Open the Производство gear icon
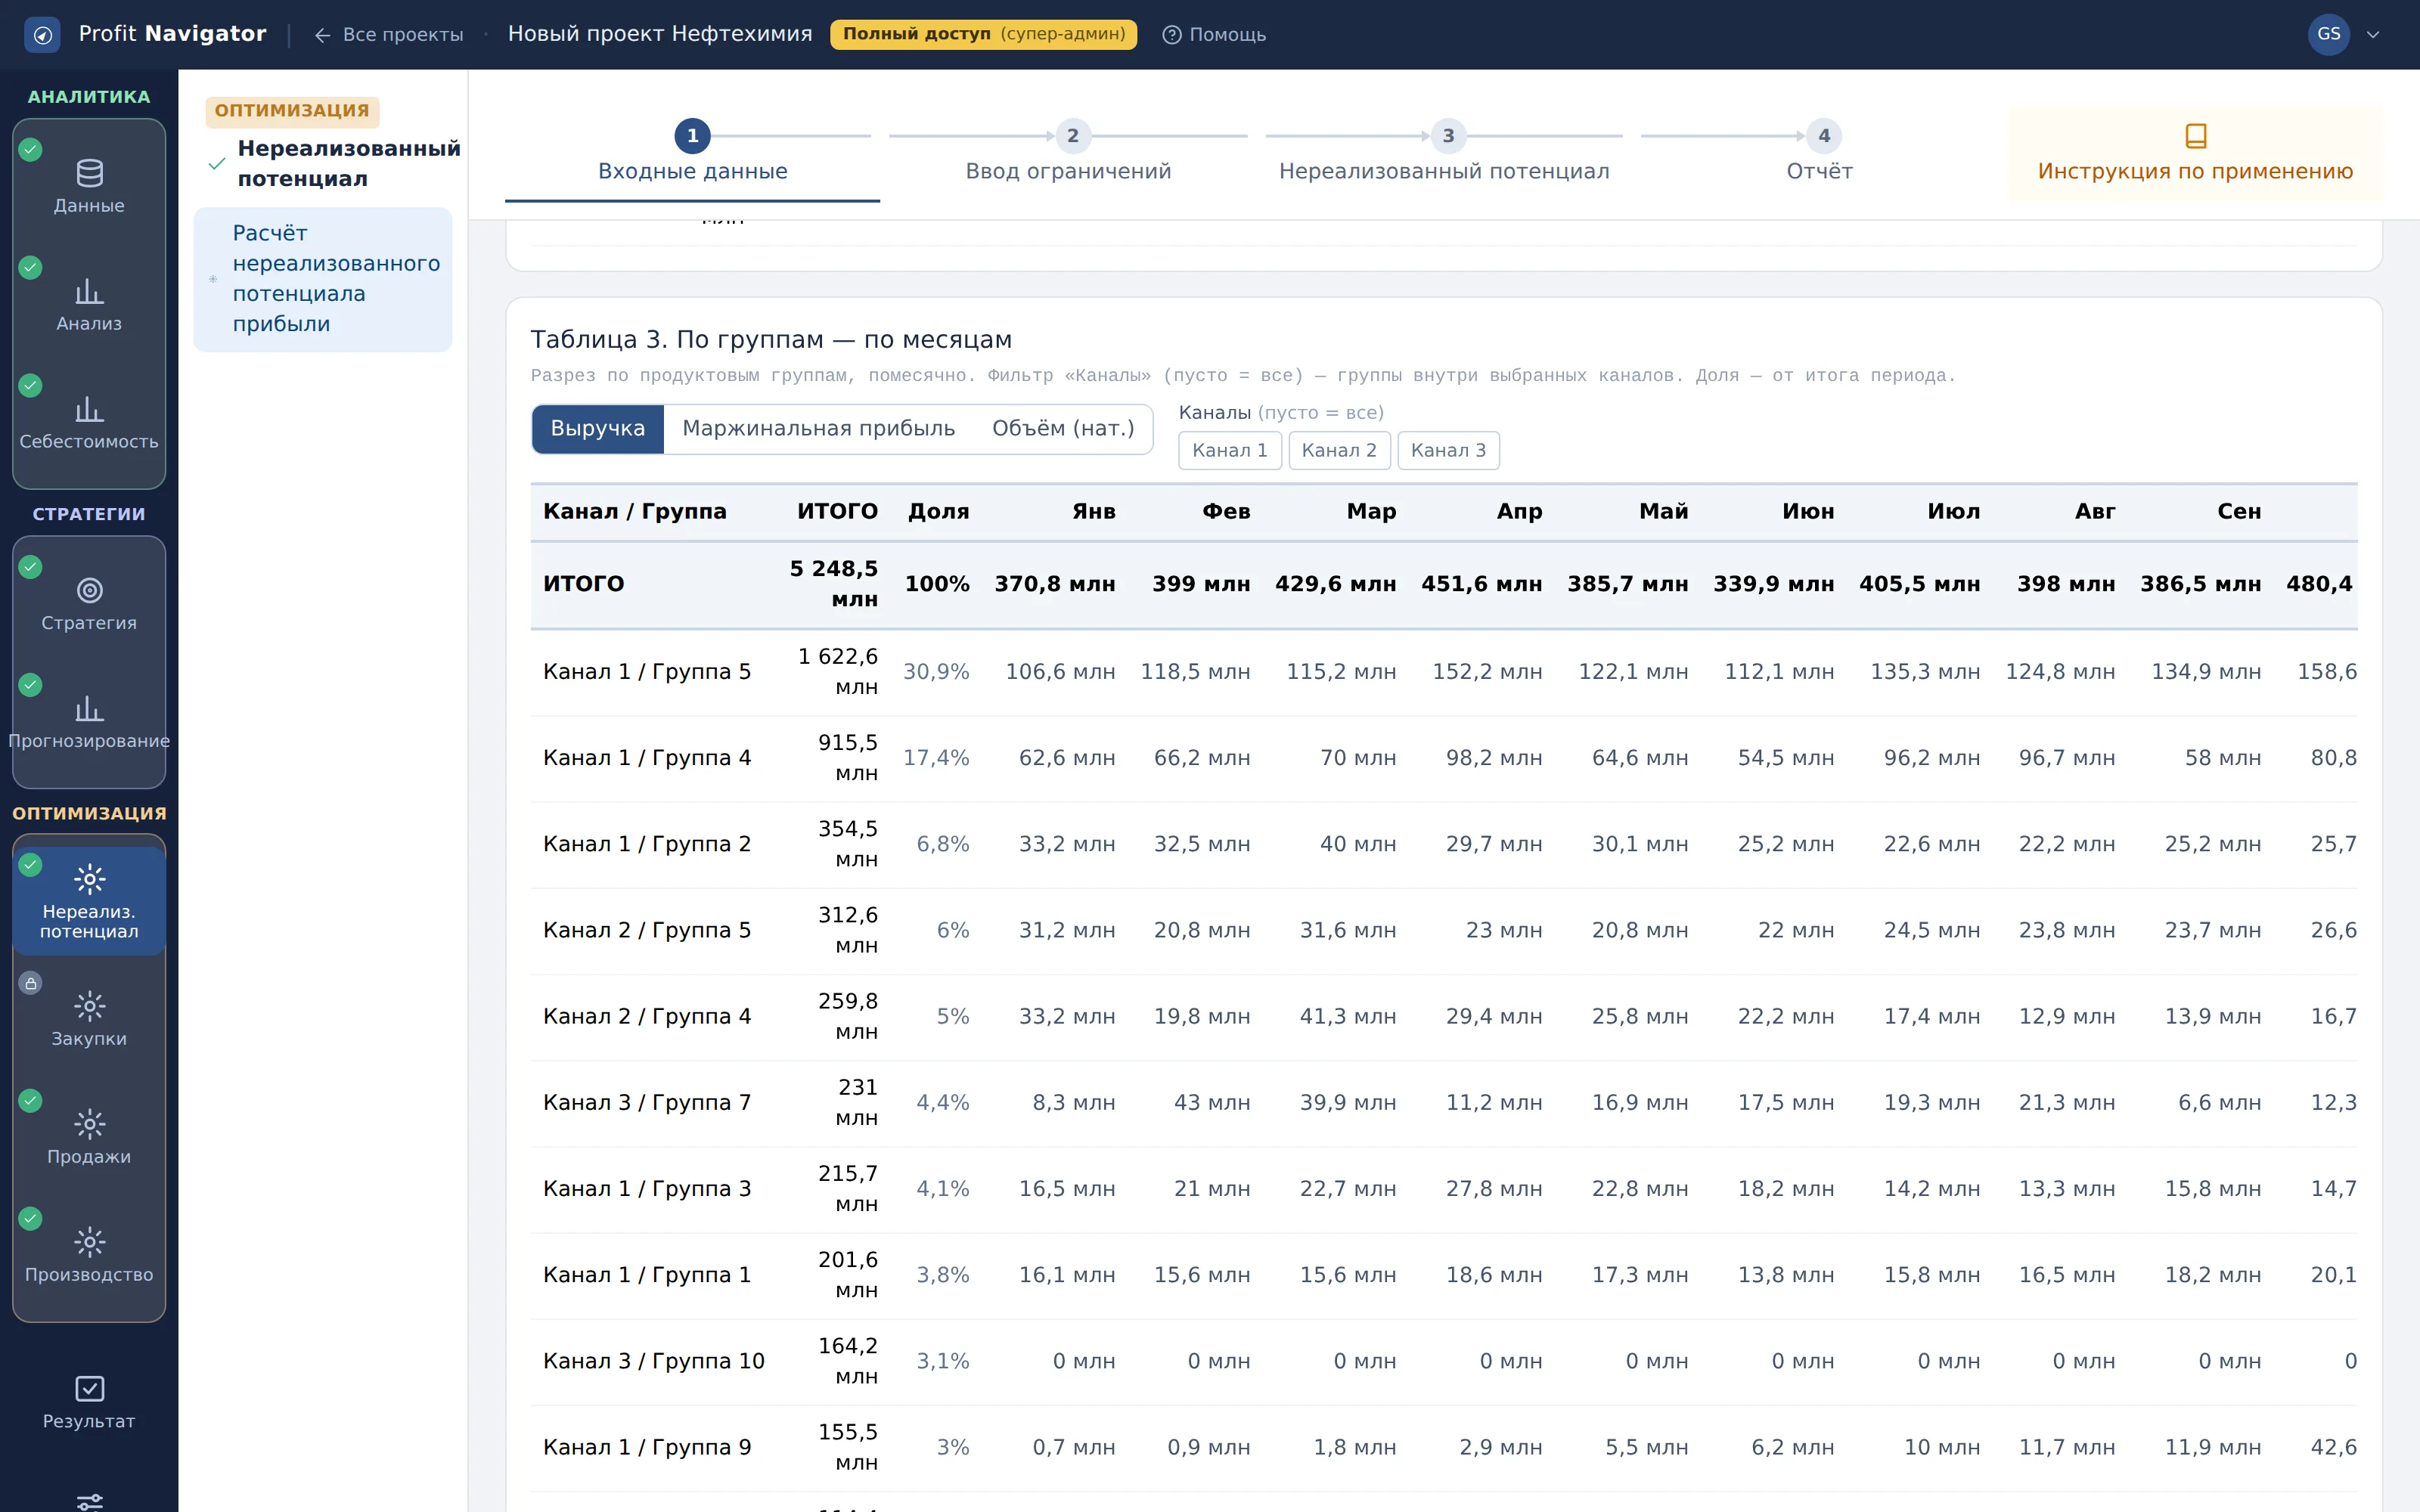This screenshot has height=1512, width=2420. point(89,1242)
